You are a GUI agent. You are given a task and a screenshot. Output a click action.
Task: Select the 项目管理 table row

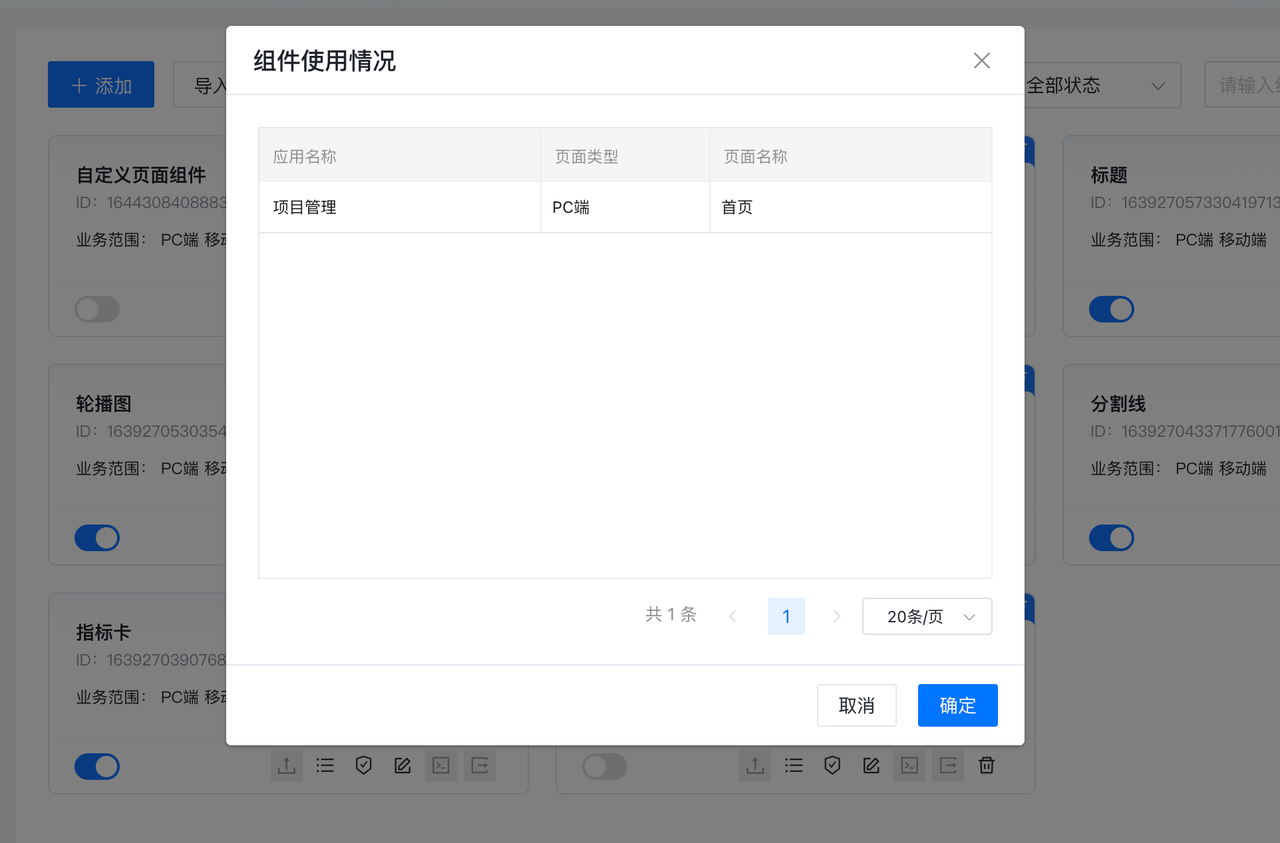click(624, 208)
